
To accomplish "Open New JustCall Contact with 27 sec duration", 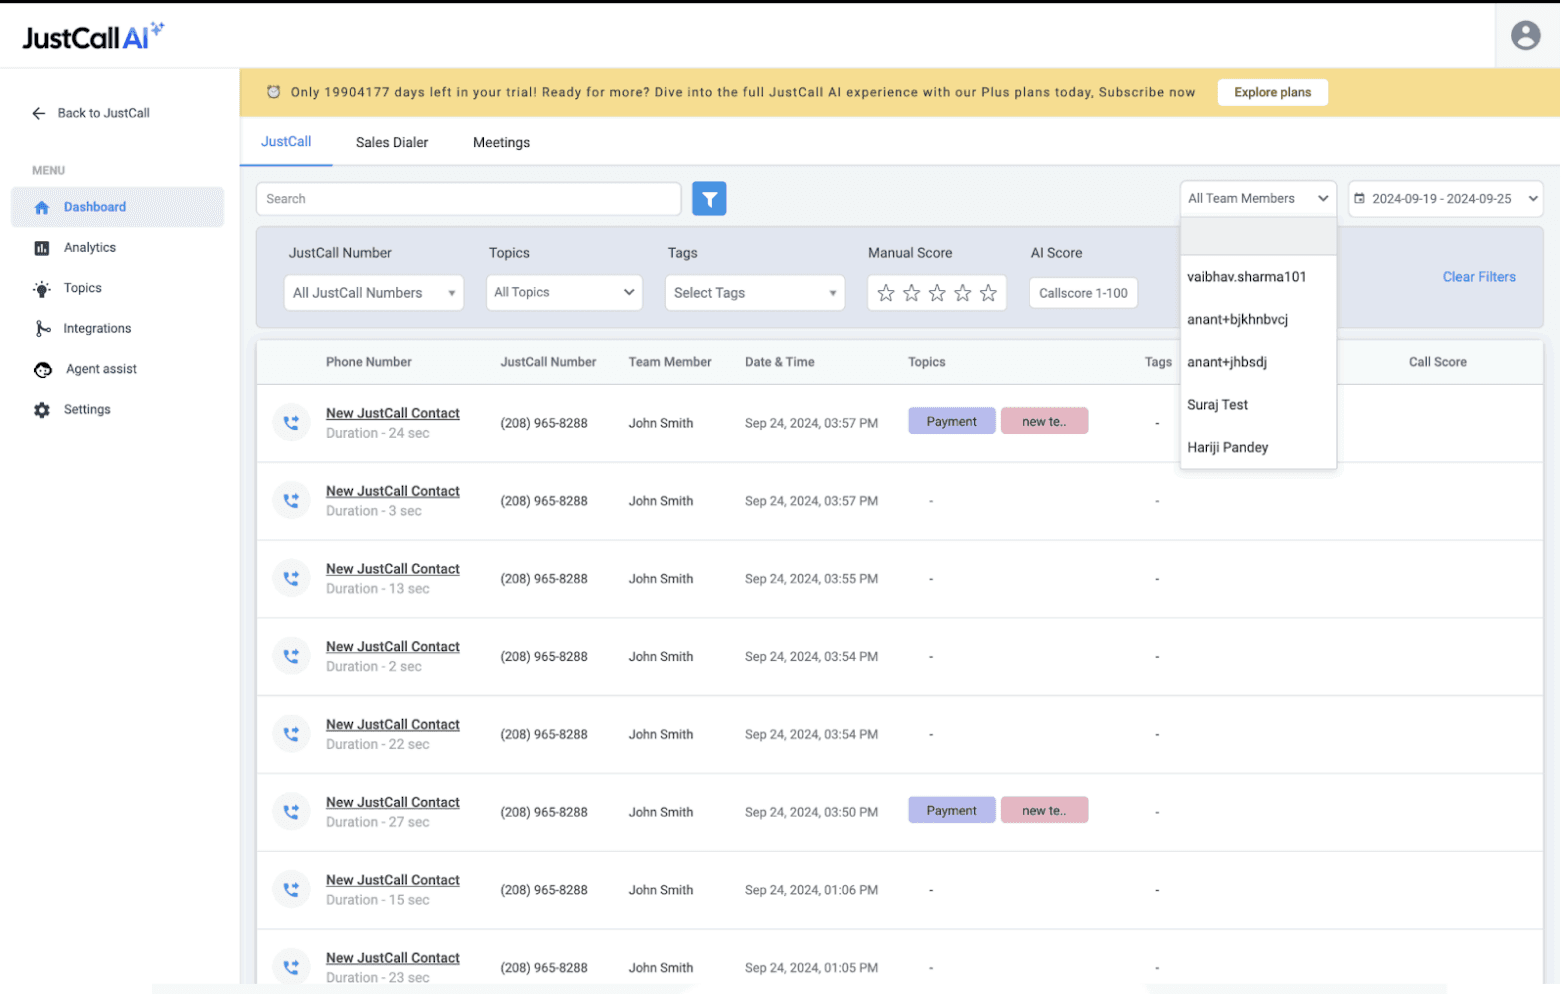I will point(394,803).
